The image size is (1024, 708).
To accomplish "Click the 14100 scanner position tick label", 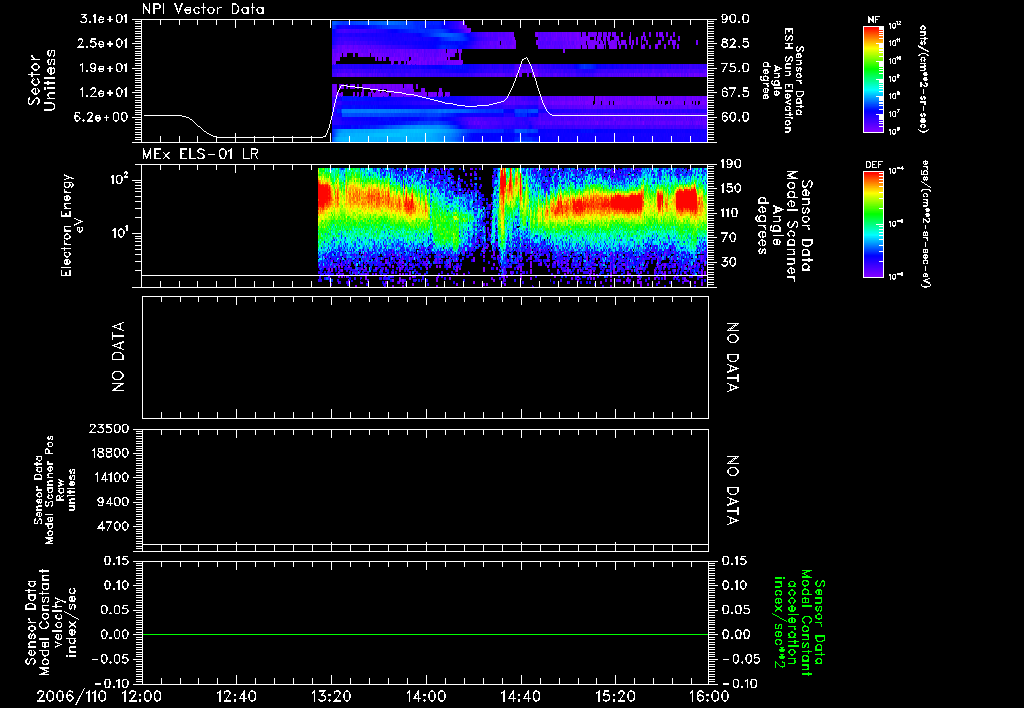I will (108, 477).
